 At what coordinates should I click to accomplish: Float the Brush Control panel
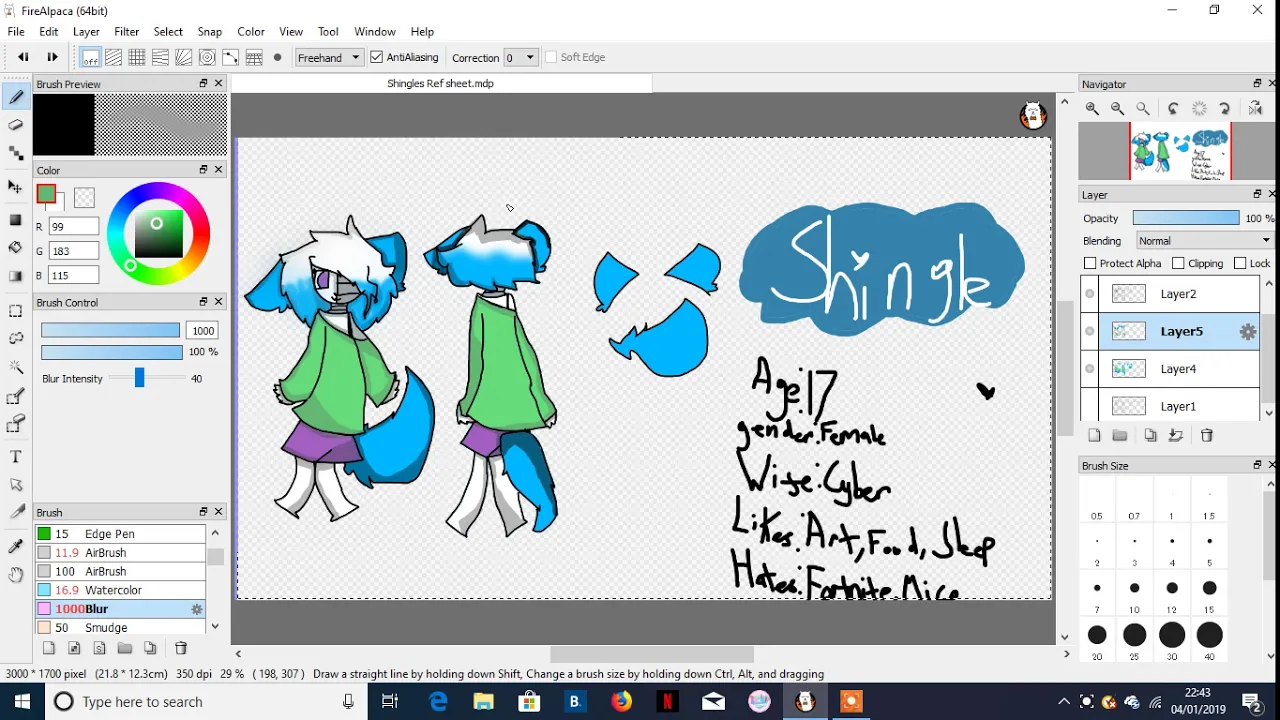(203, 302)
